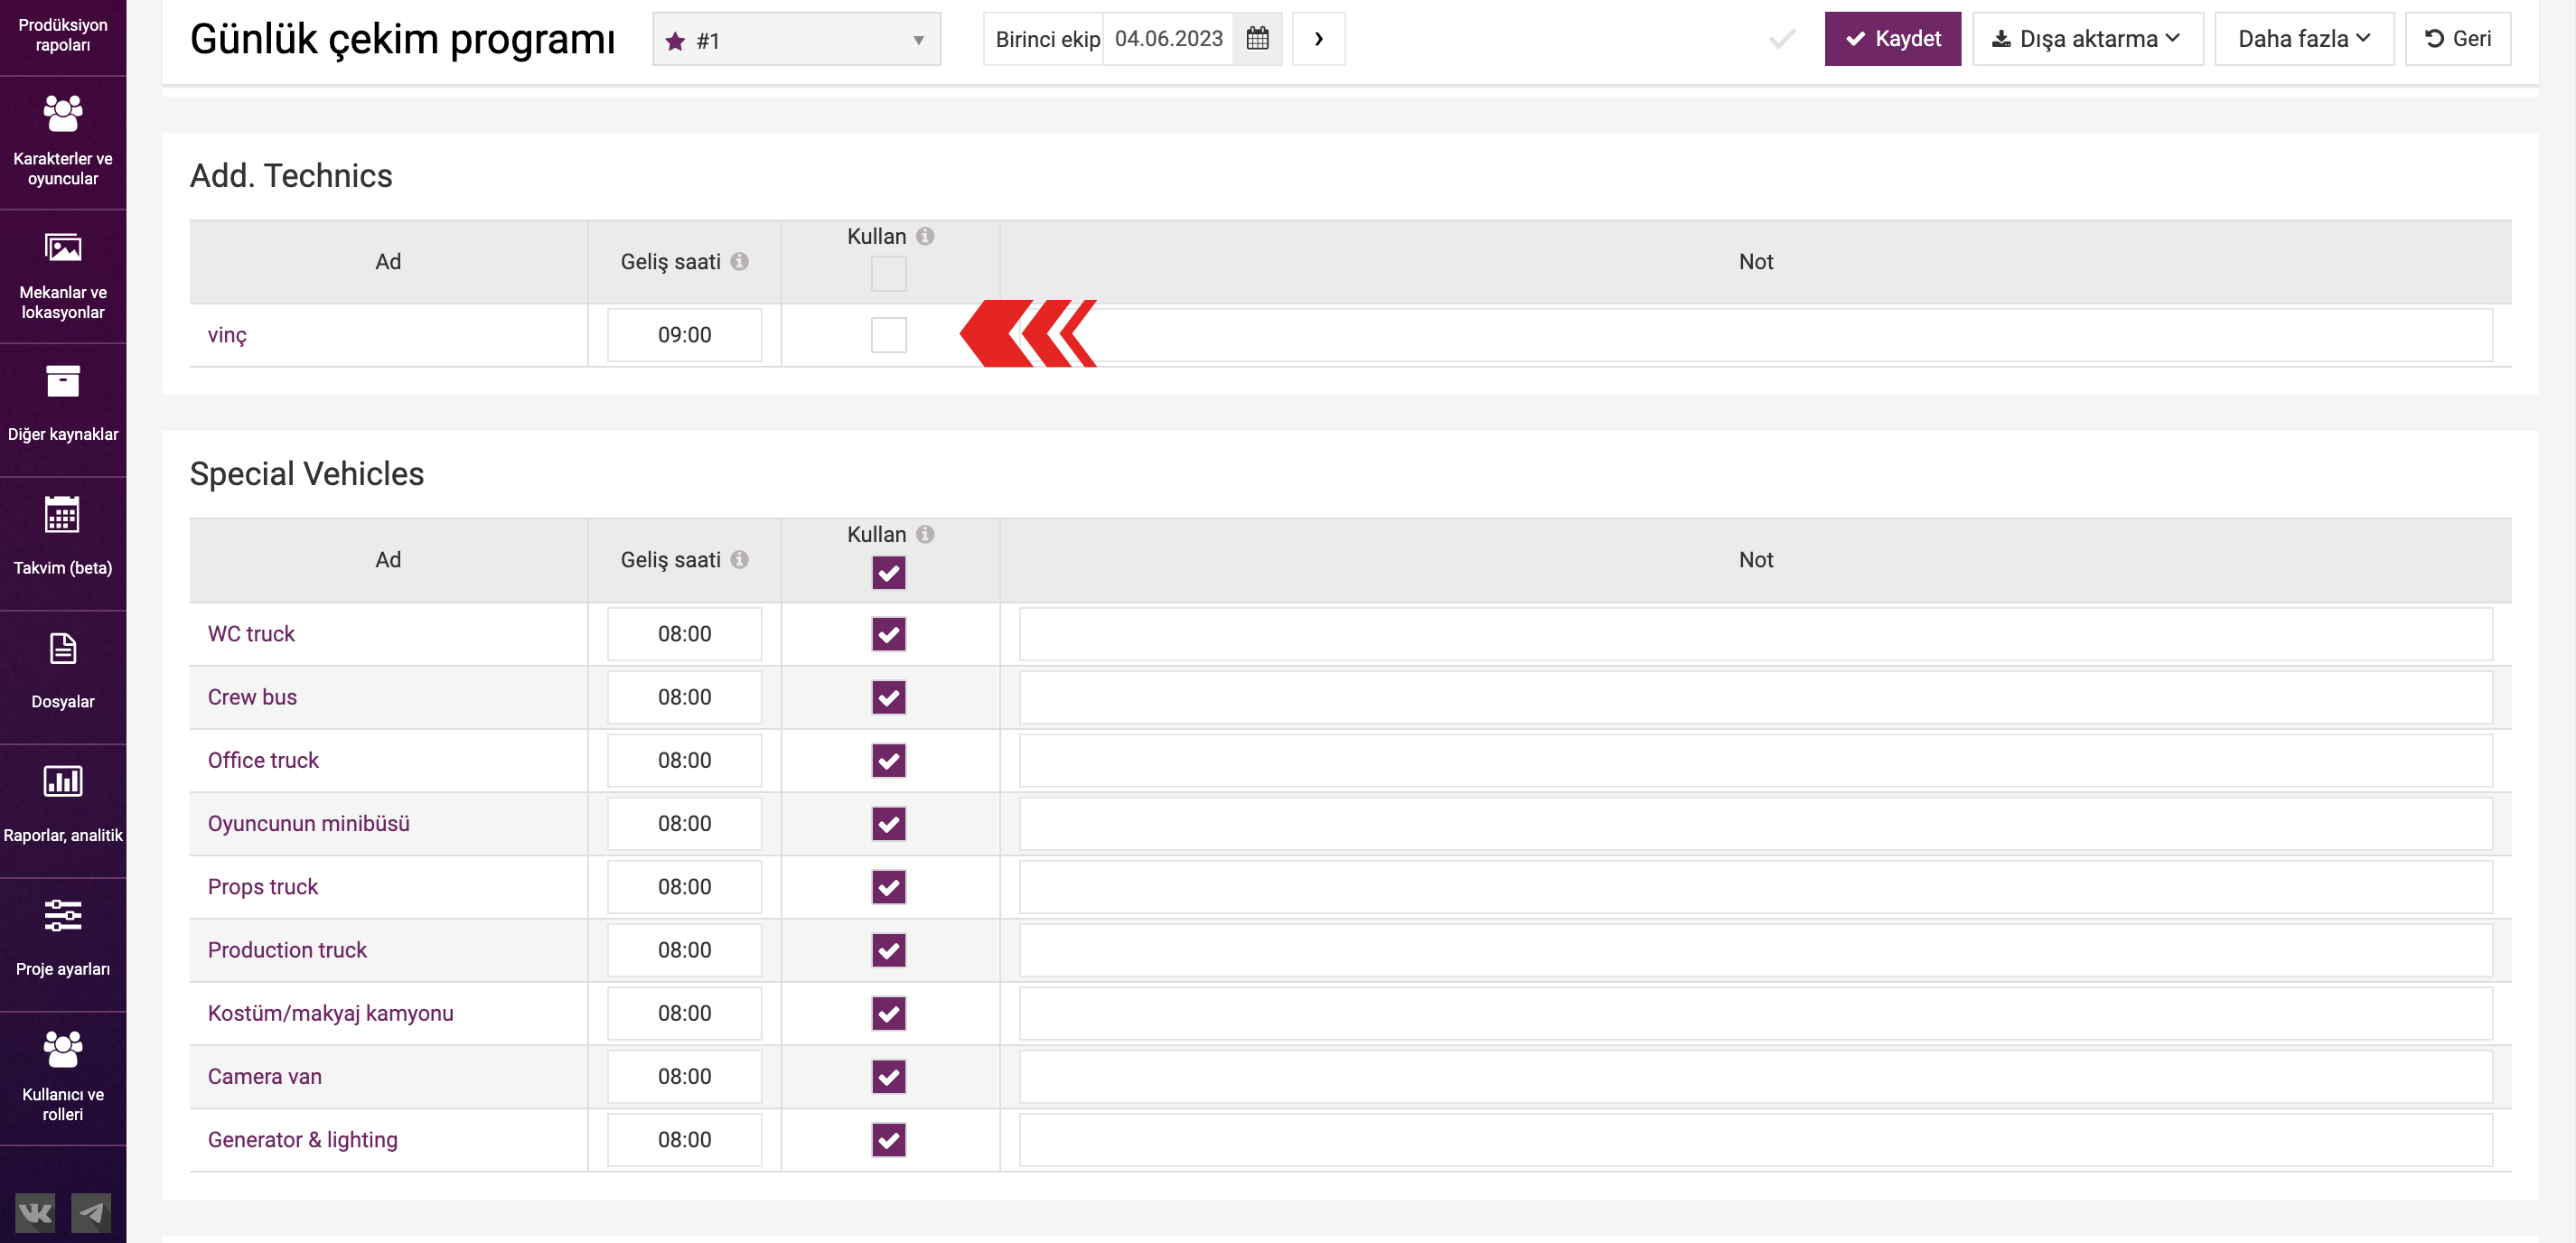Image resolution: width=2576 pixels, height=1243 pixels.
Task: Click the Not field for Generator & lighting
Action: (x=1755, y=1140)
